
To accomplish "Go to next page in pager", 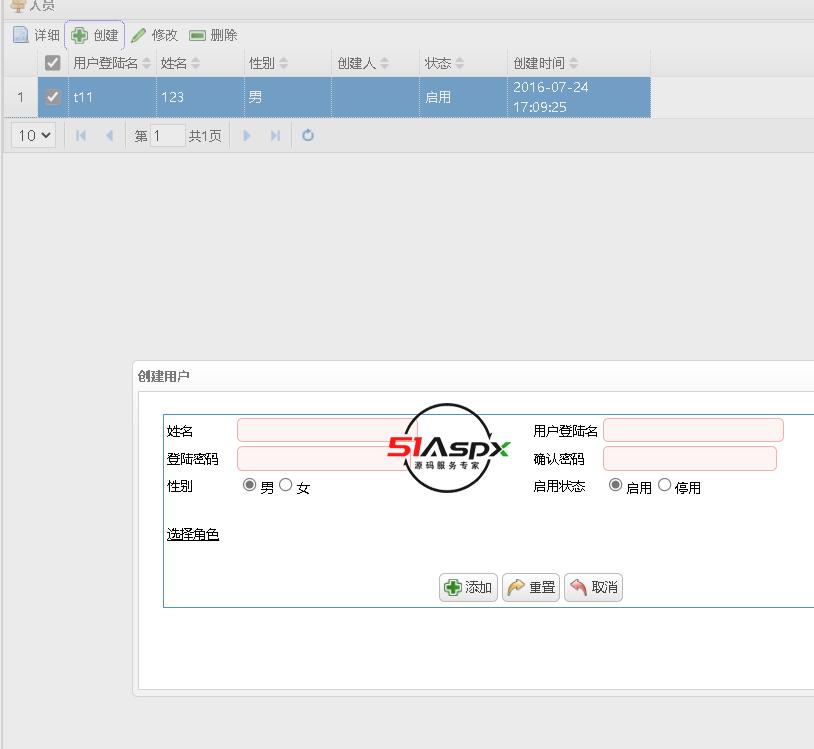I will [247, 135].
